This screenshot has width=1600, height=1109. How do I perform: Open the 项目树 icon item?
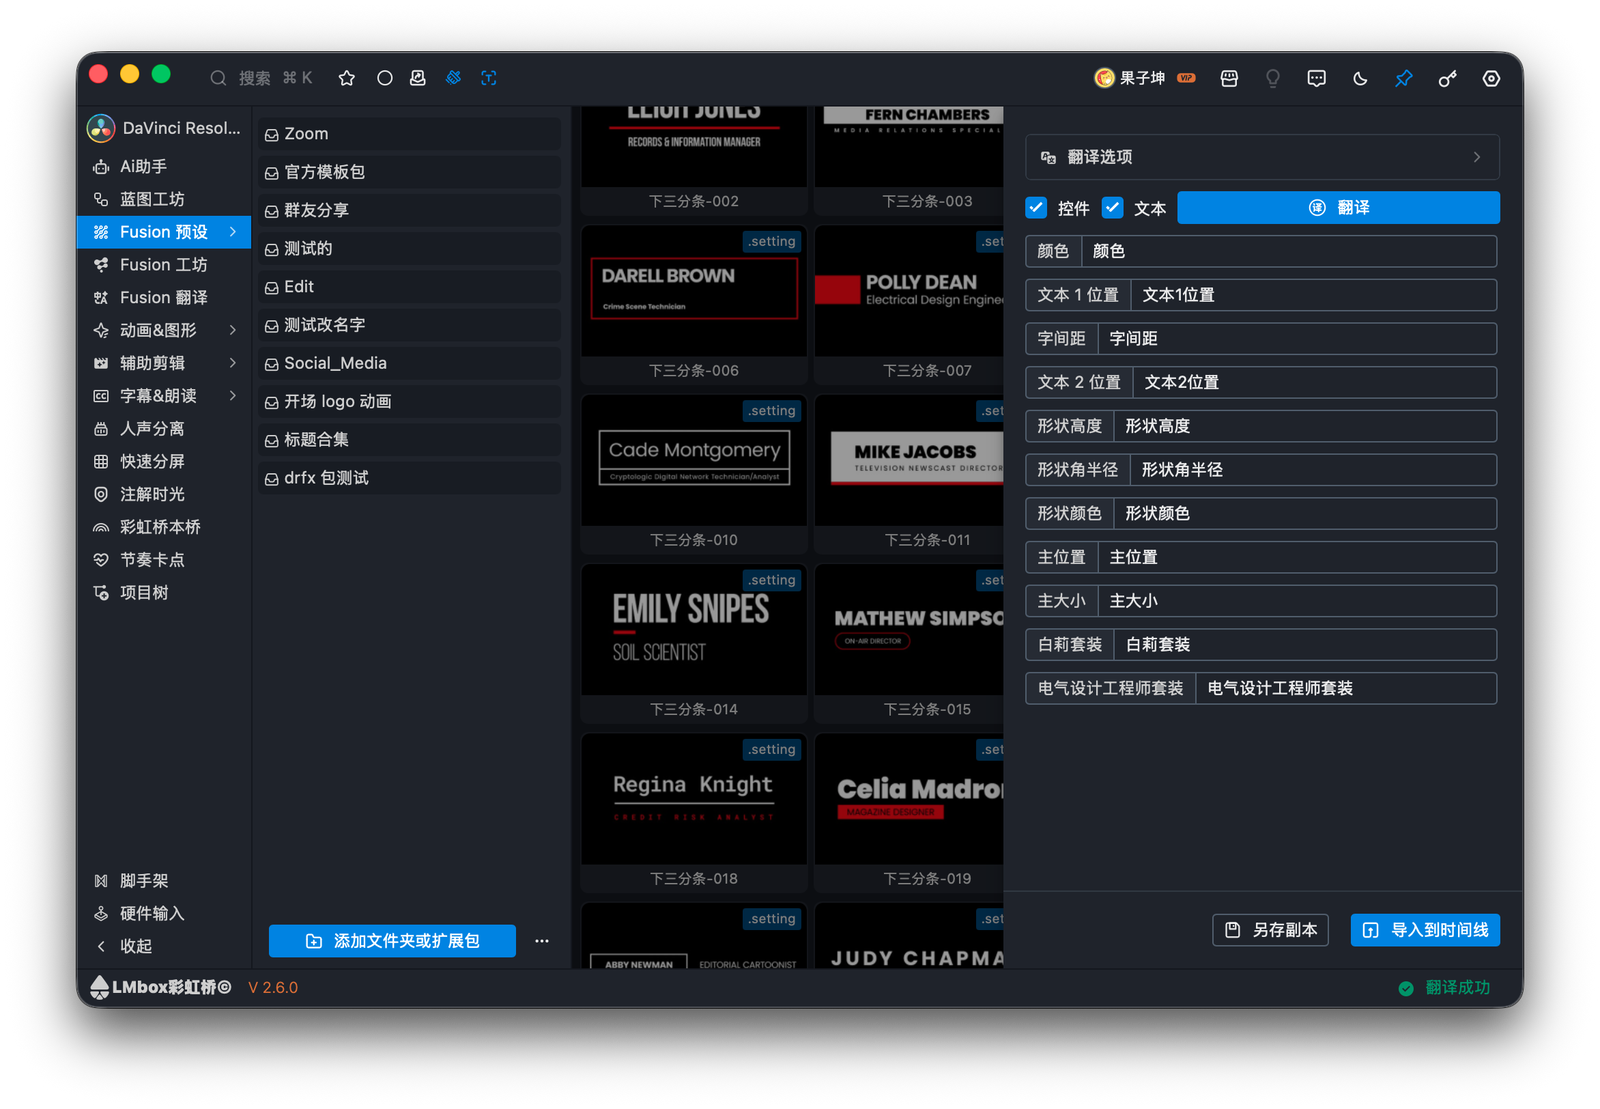pos(101,593)
